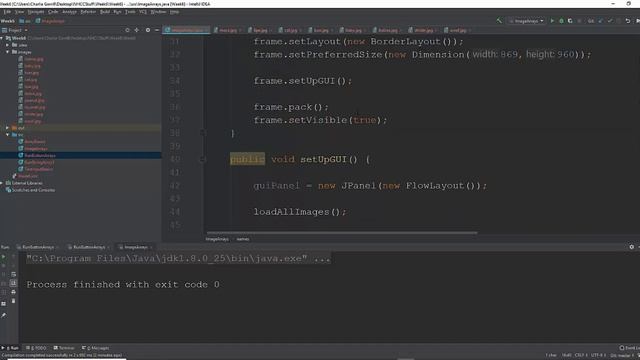This screenshot has height=360, width=640.
Task: Open the Analyze menu
Action: [69, 12]
